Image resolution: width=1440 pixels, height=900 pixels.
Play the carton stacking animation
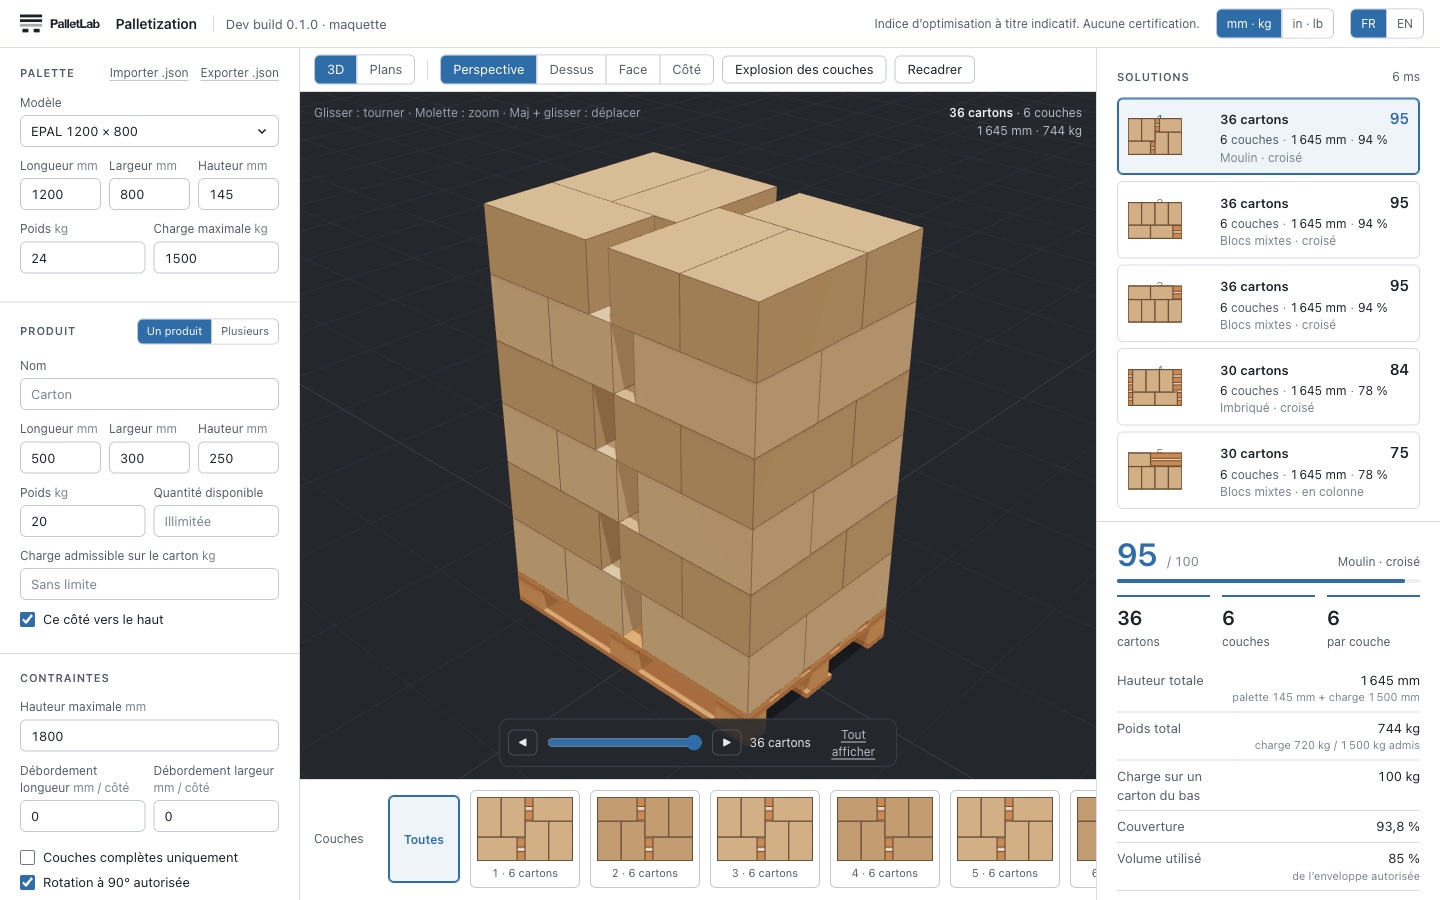726,743
